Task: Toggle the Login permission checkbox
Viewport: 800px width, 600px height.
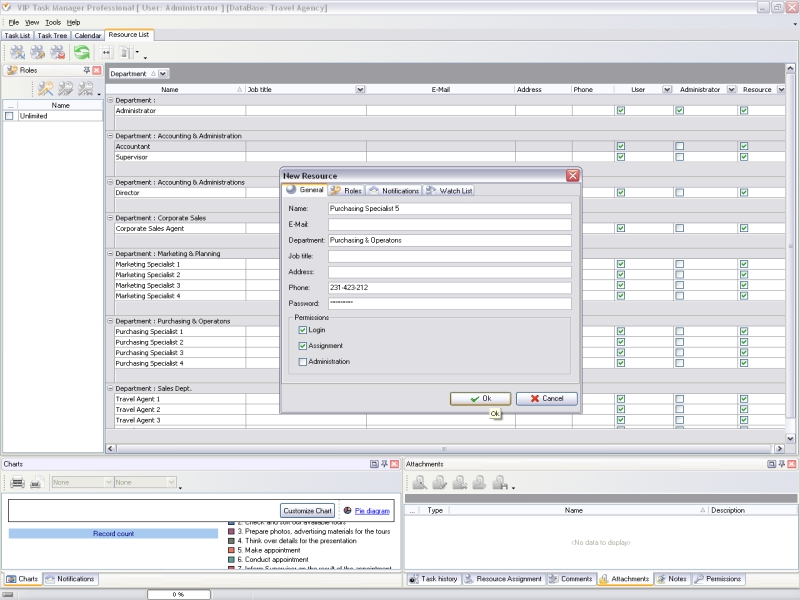Action: (x=303, y=330)
